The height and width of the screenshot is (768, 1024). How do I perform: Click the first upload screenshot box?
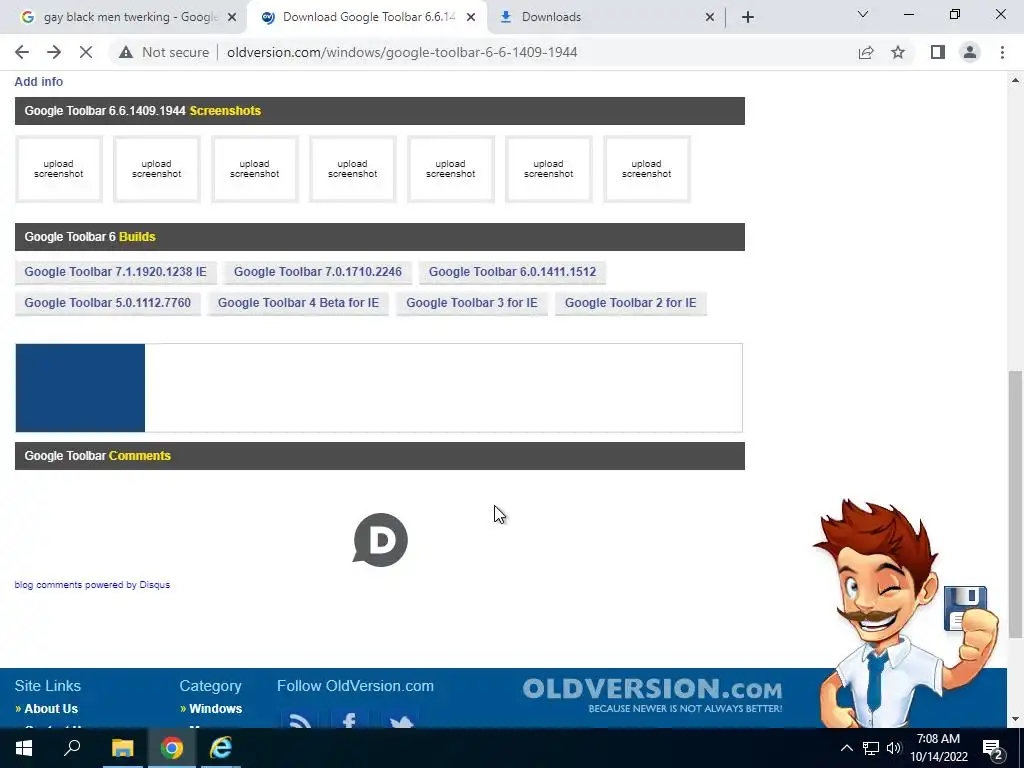pos(59,169)
